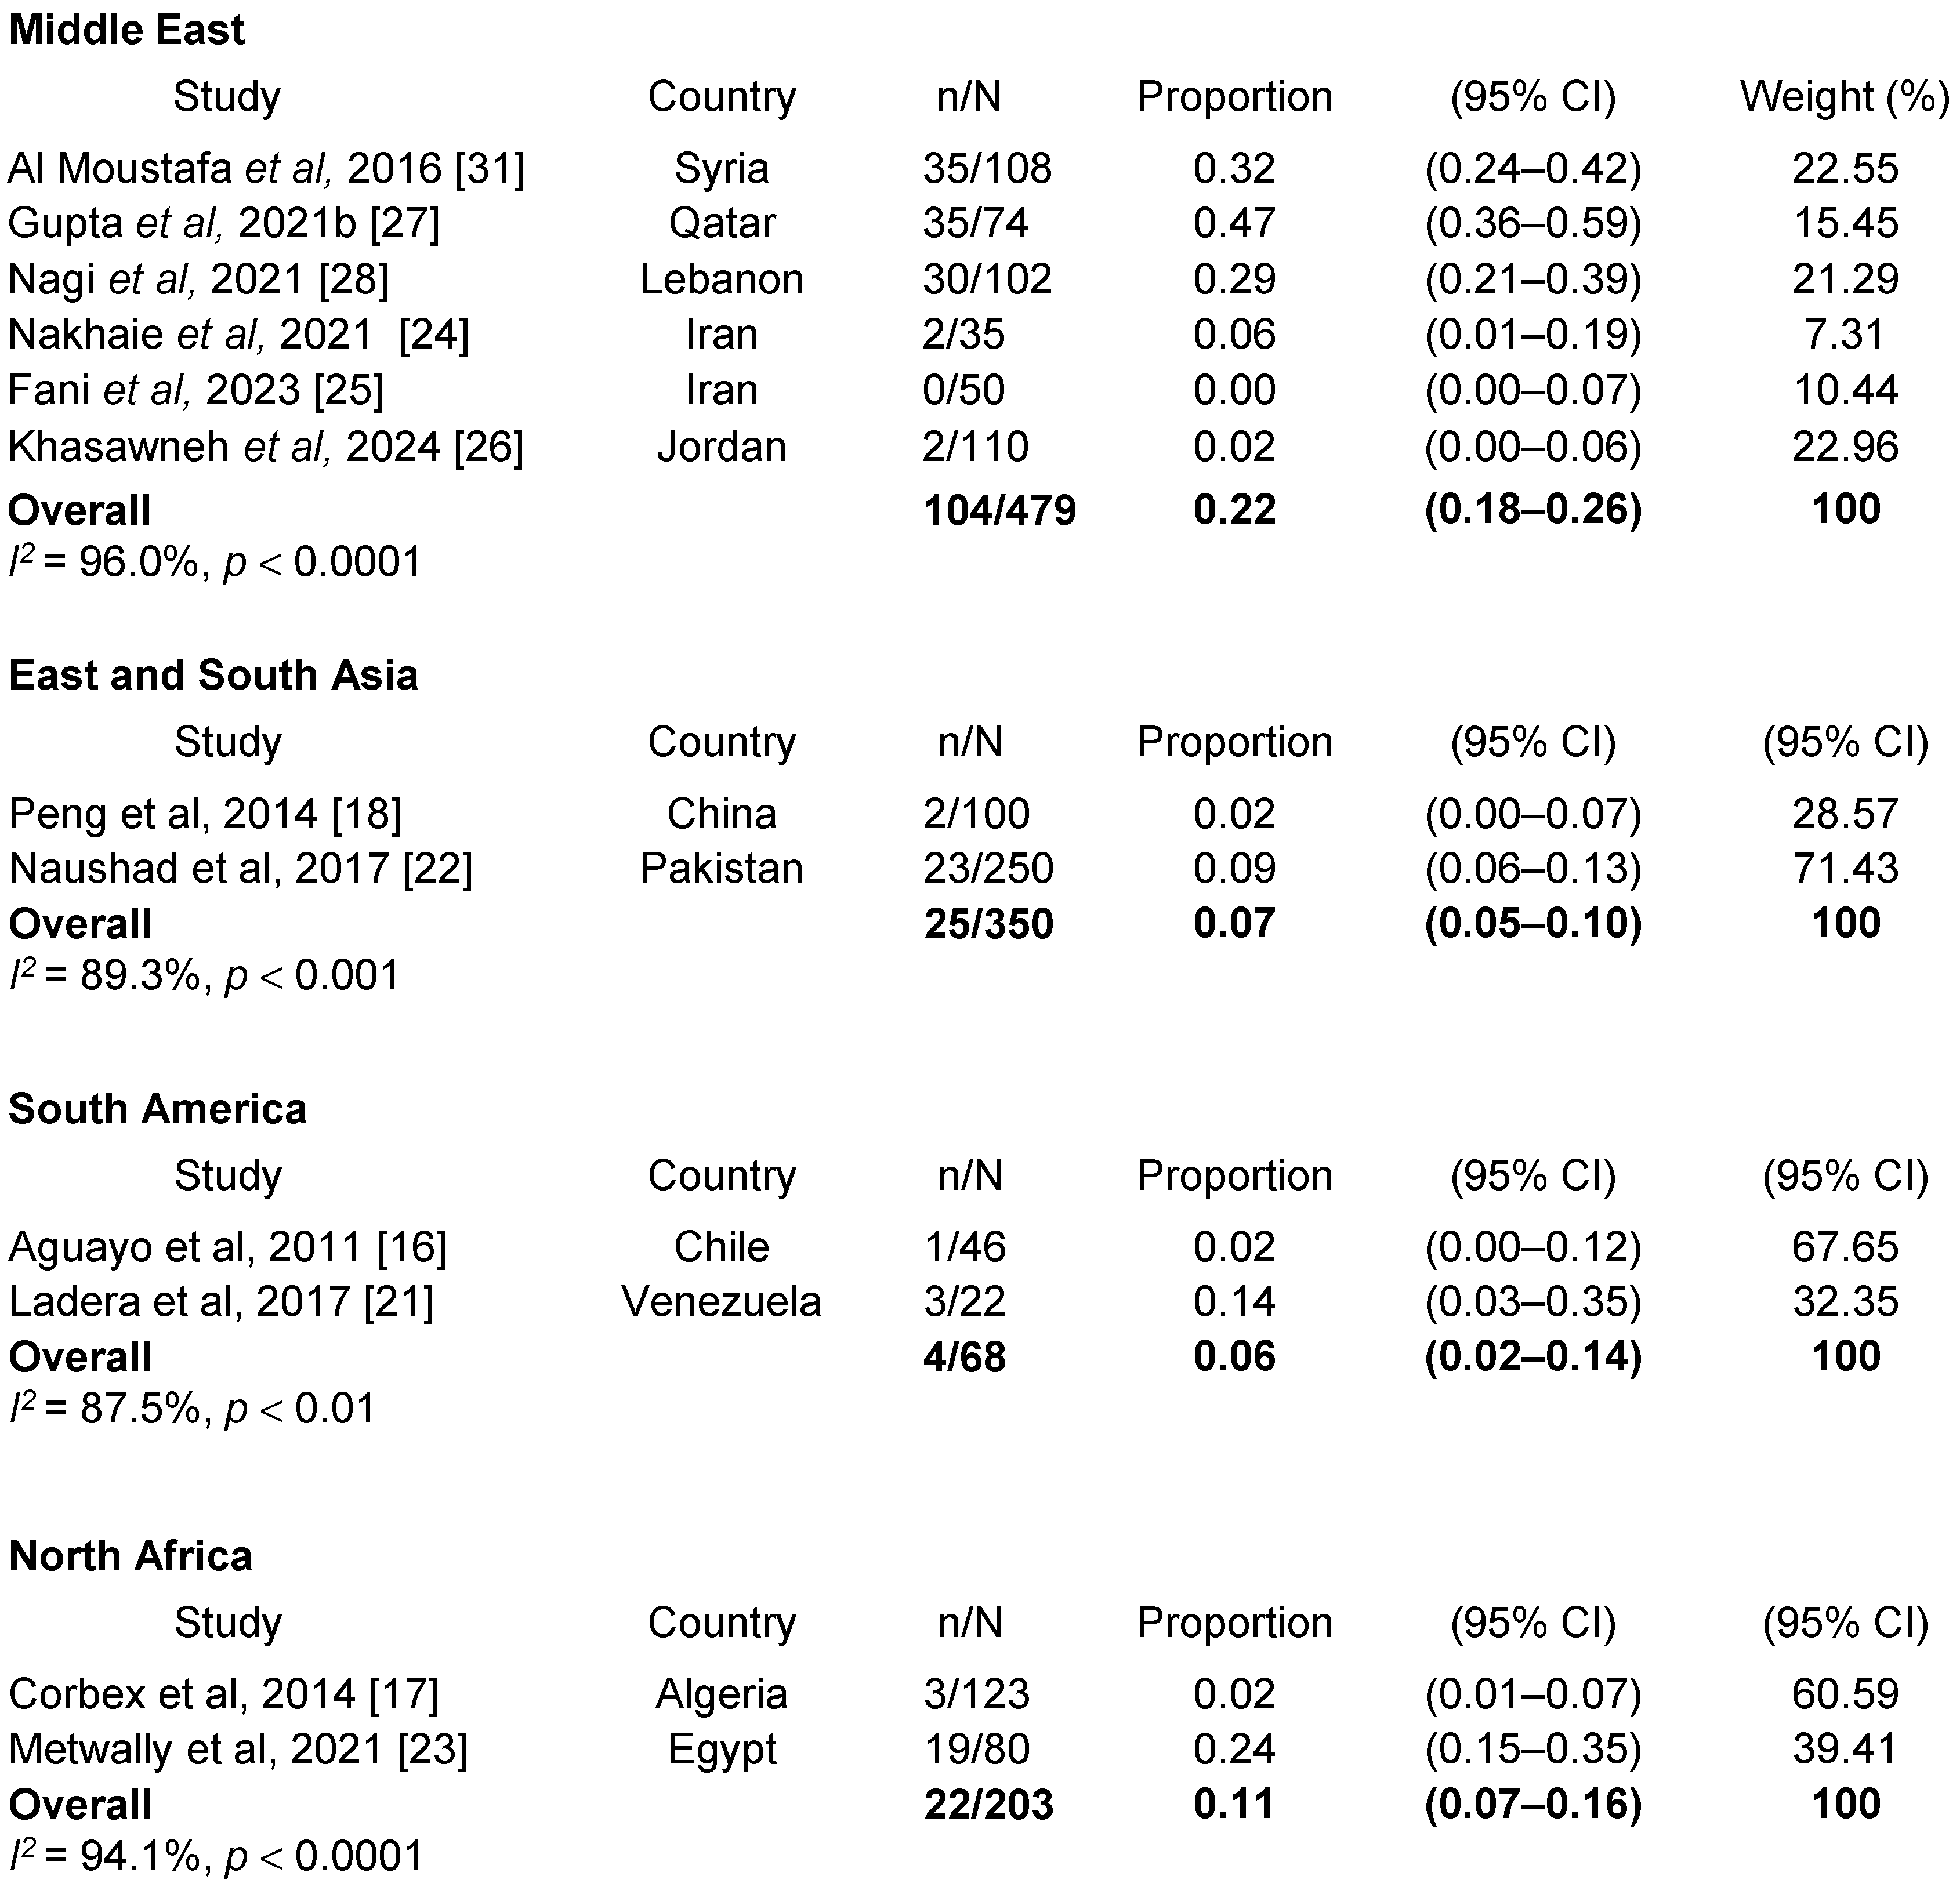
Task: Click the Aguayo et al, 2011 study
Action: tap(227, 1247)
